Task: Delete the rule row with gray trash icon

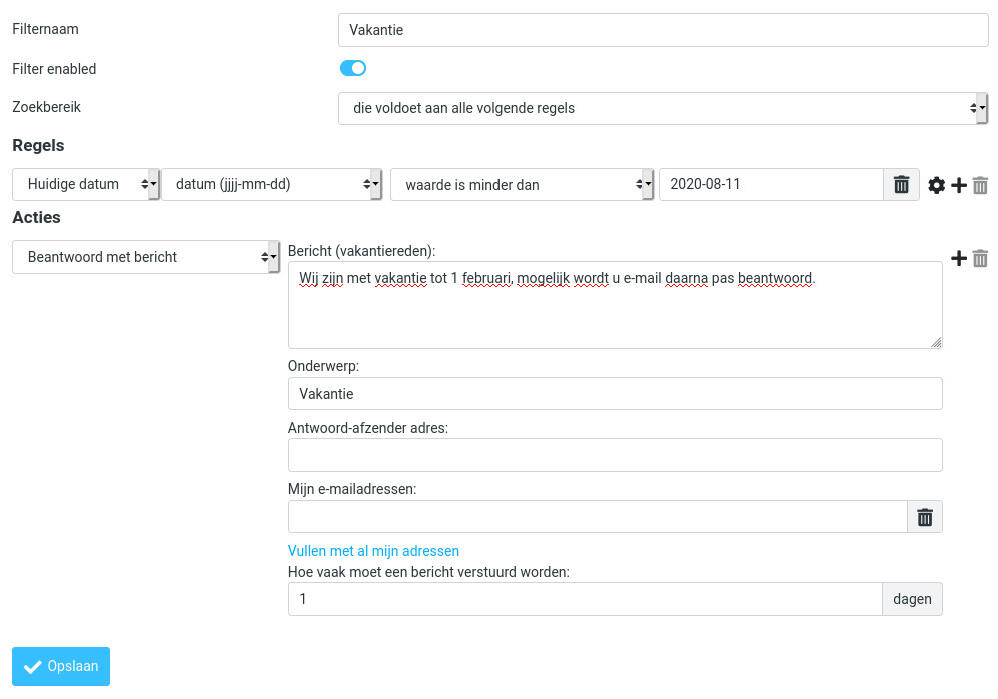Action: click(980, 185)
